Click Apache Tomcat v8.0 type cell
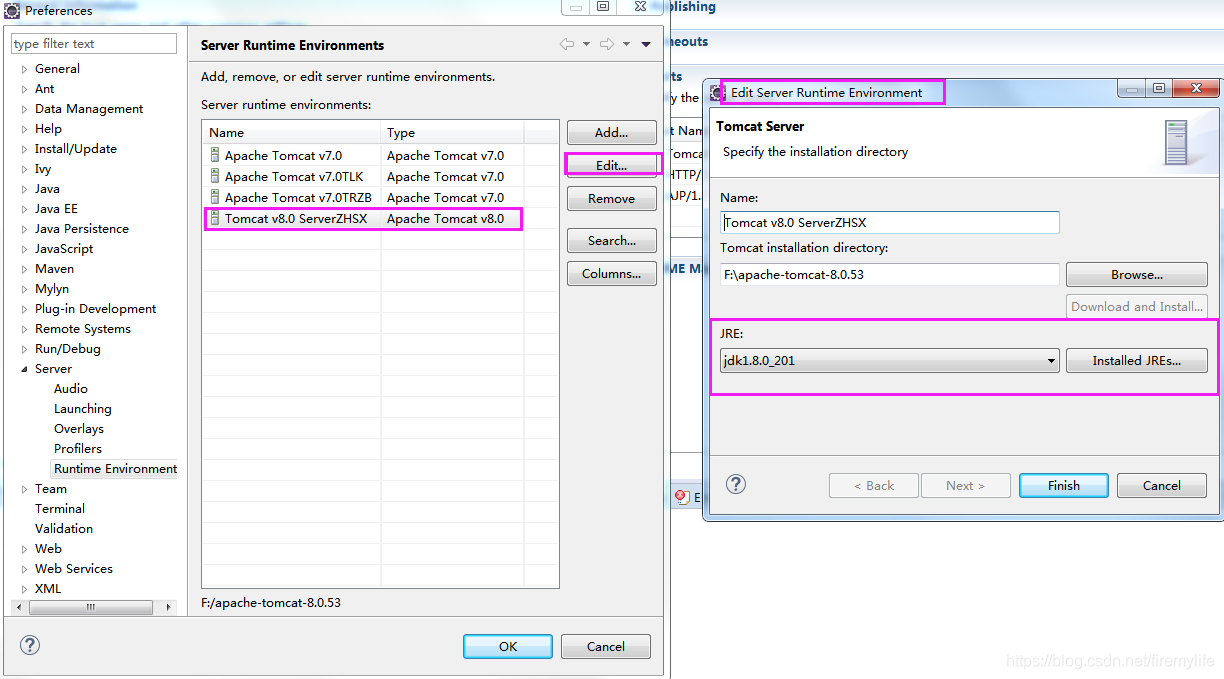Screen dimensions: 1224x679 (446, 218)
